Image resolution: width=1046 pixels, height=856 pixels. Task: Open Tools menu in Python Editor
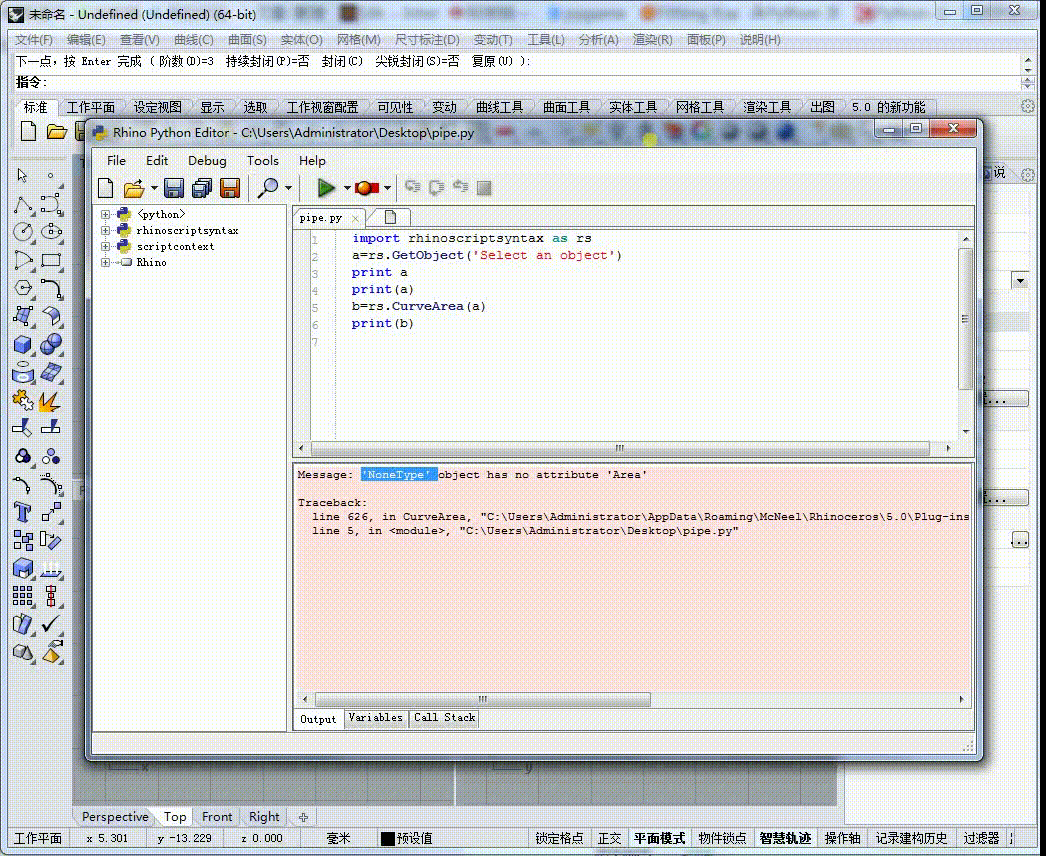tap(263, 161)
